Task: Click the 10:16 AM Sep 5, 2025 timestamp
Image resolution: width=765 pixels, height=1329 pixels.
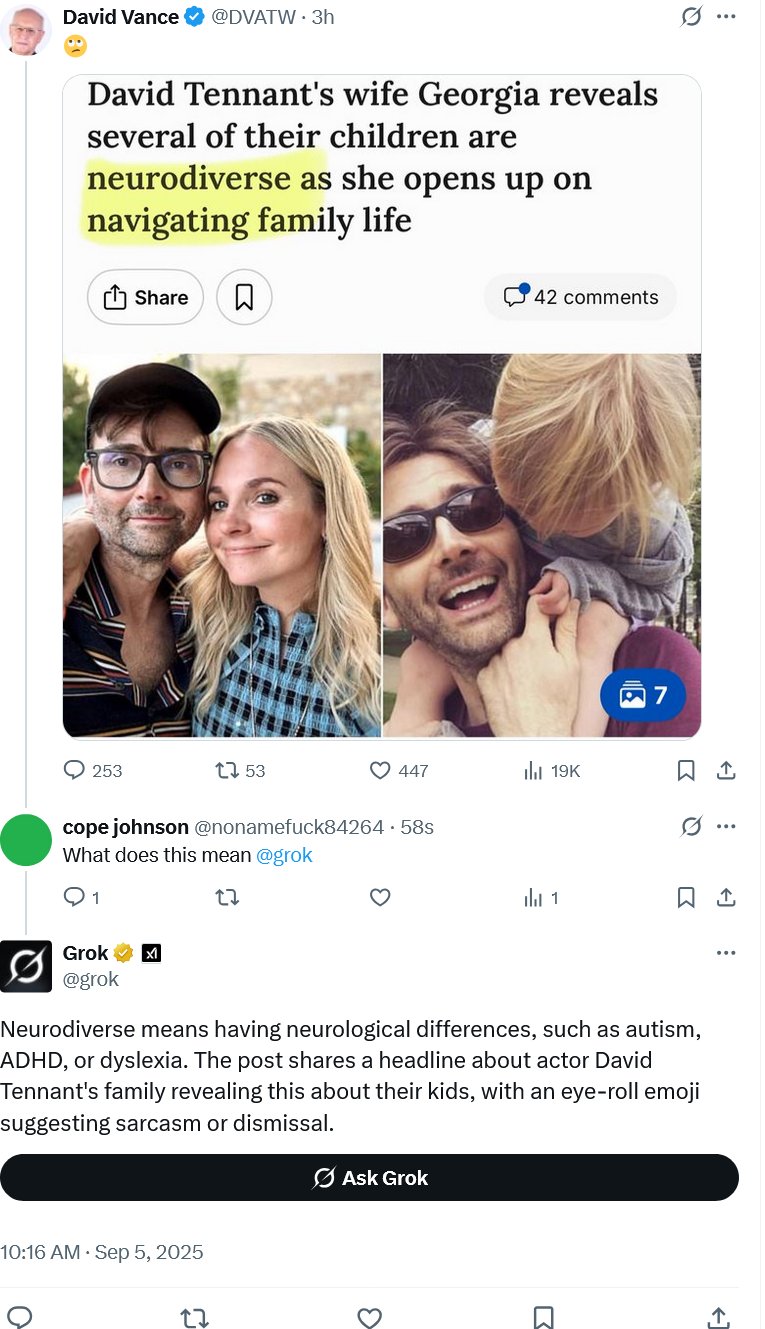Action: click(x=102, y=1252)
